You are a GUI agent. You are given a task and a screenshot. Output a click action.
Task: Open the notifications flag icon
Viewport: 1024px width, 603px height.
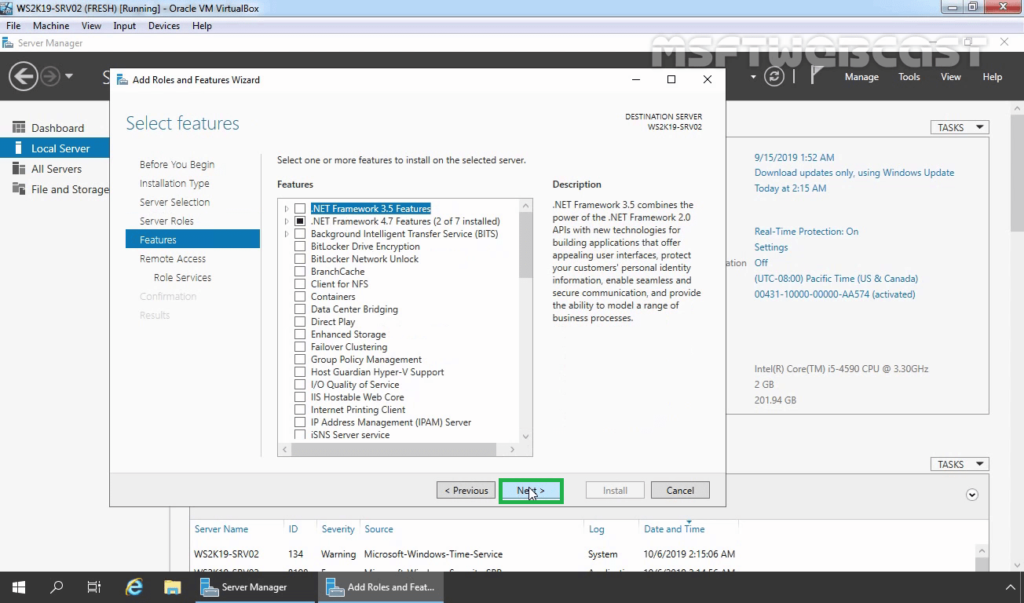816,76
